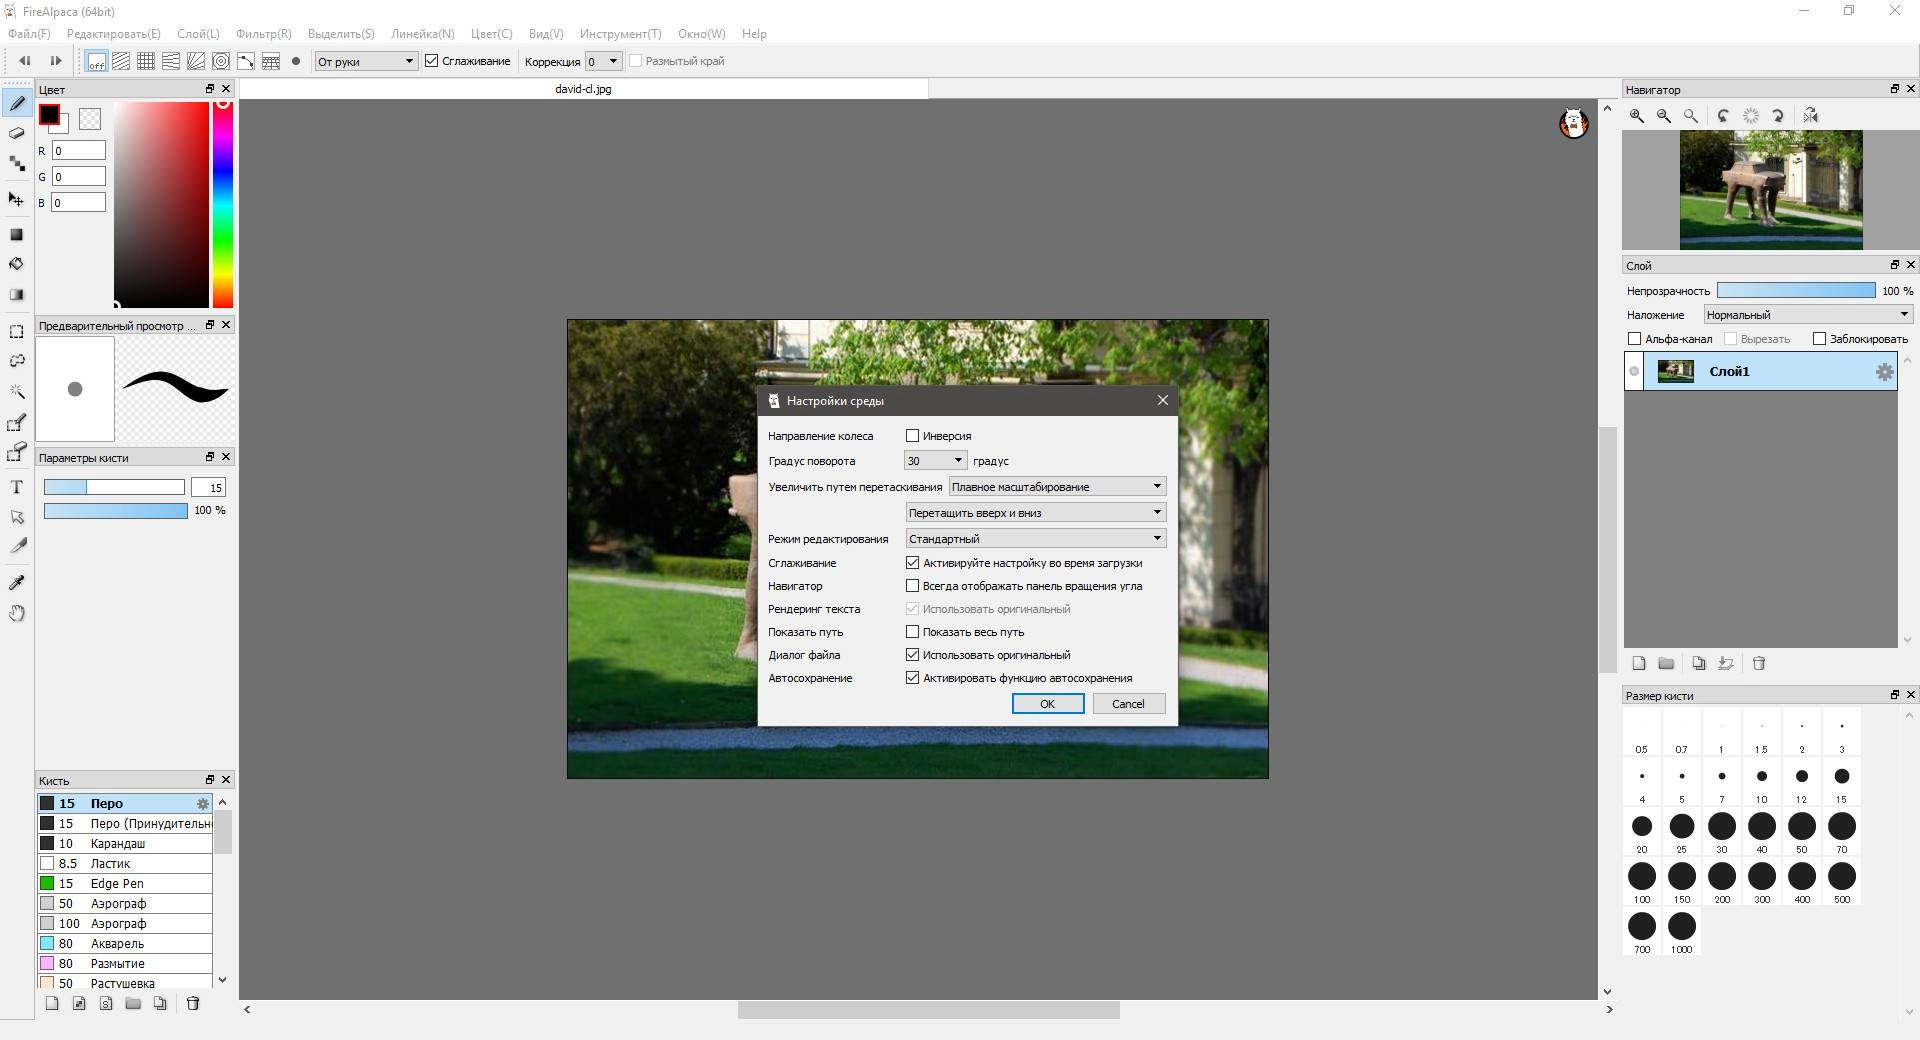The height and width of the screenshot is (1040, 1920).
Task: Delete the layer with trash icon
Action: point(1759,663)
